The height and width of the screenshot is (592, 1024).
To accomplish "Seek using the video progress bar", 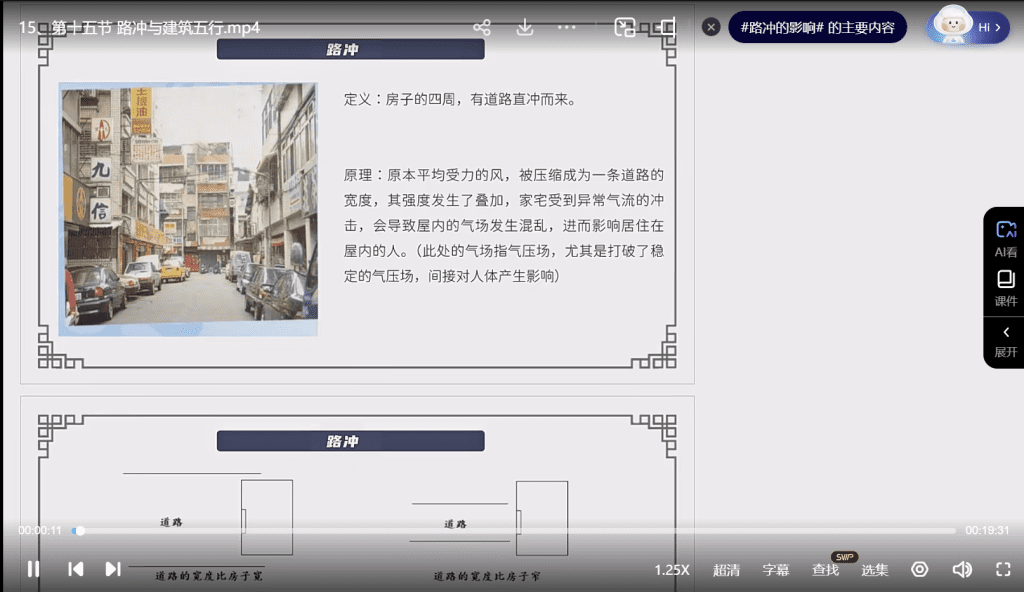I will [x=513, y=531].
